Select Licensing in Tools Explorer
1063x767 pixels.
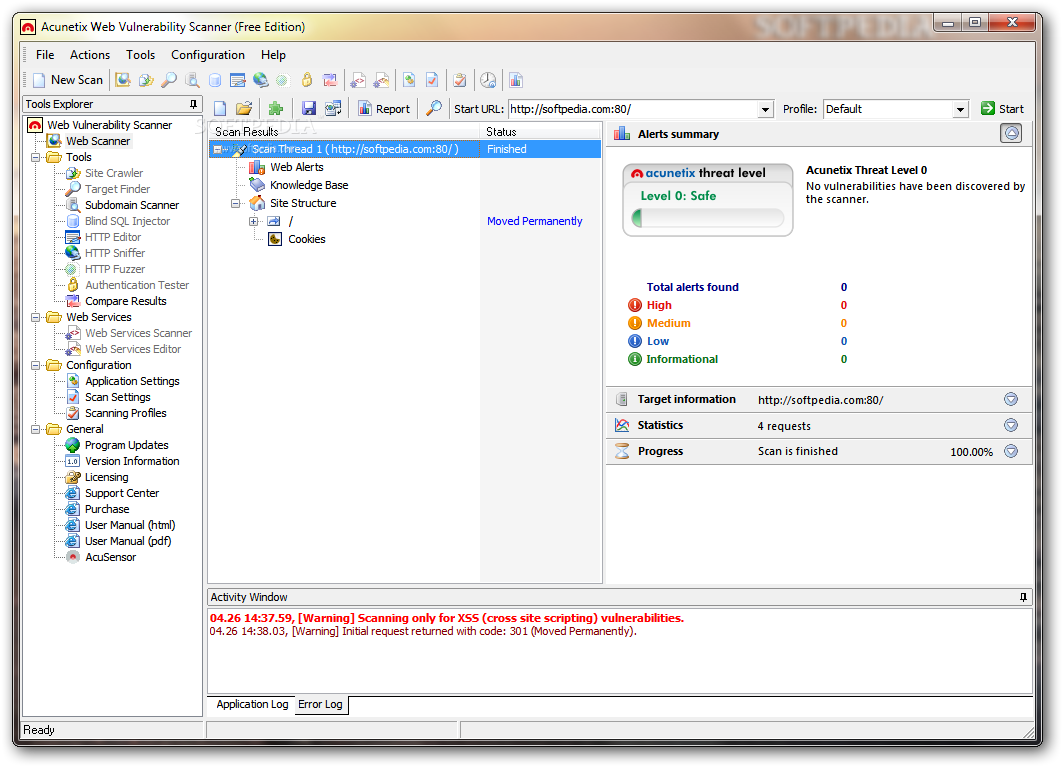point(106,477)
